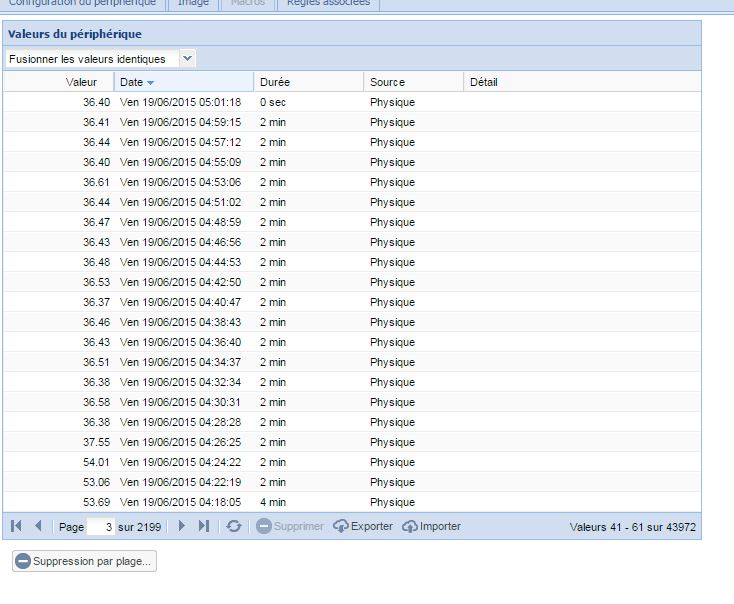Open the 'Fusionner les valeurs identiques' dropdown

click(x=188, y=59)
